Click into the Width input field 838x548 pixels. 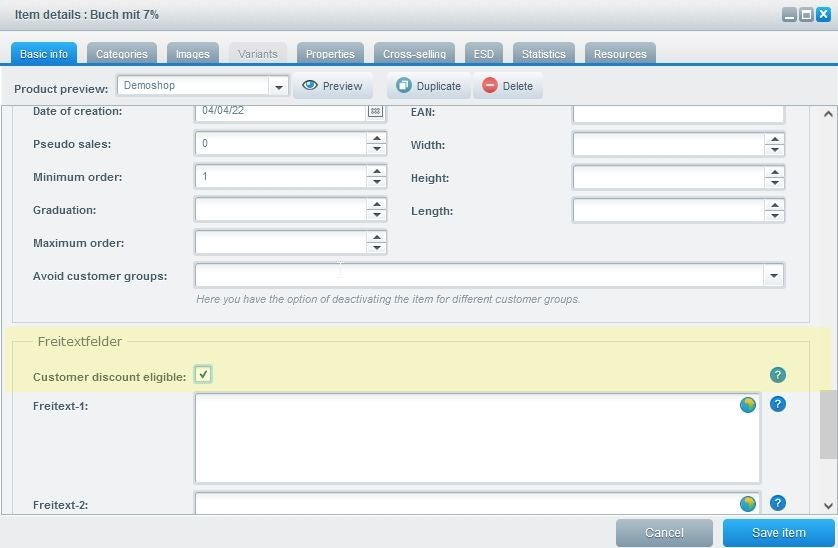point(669,144)
